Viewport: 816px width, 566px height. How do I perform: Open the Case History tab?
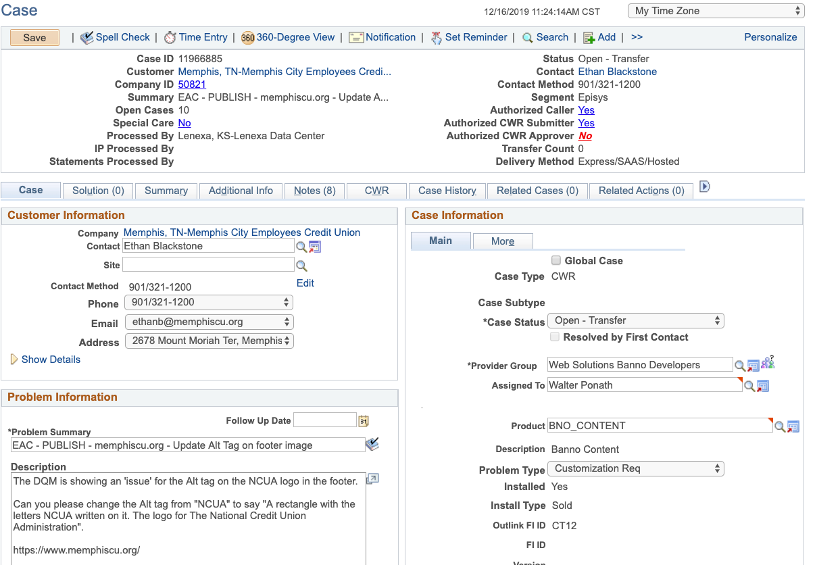447,191
